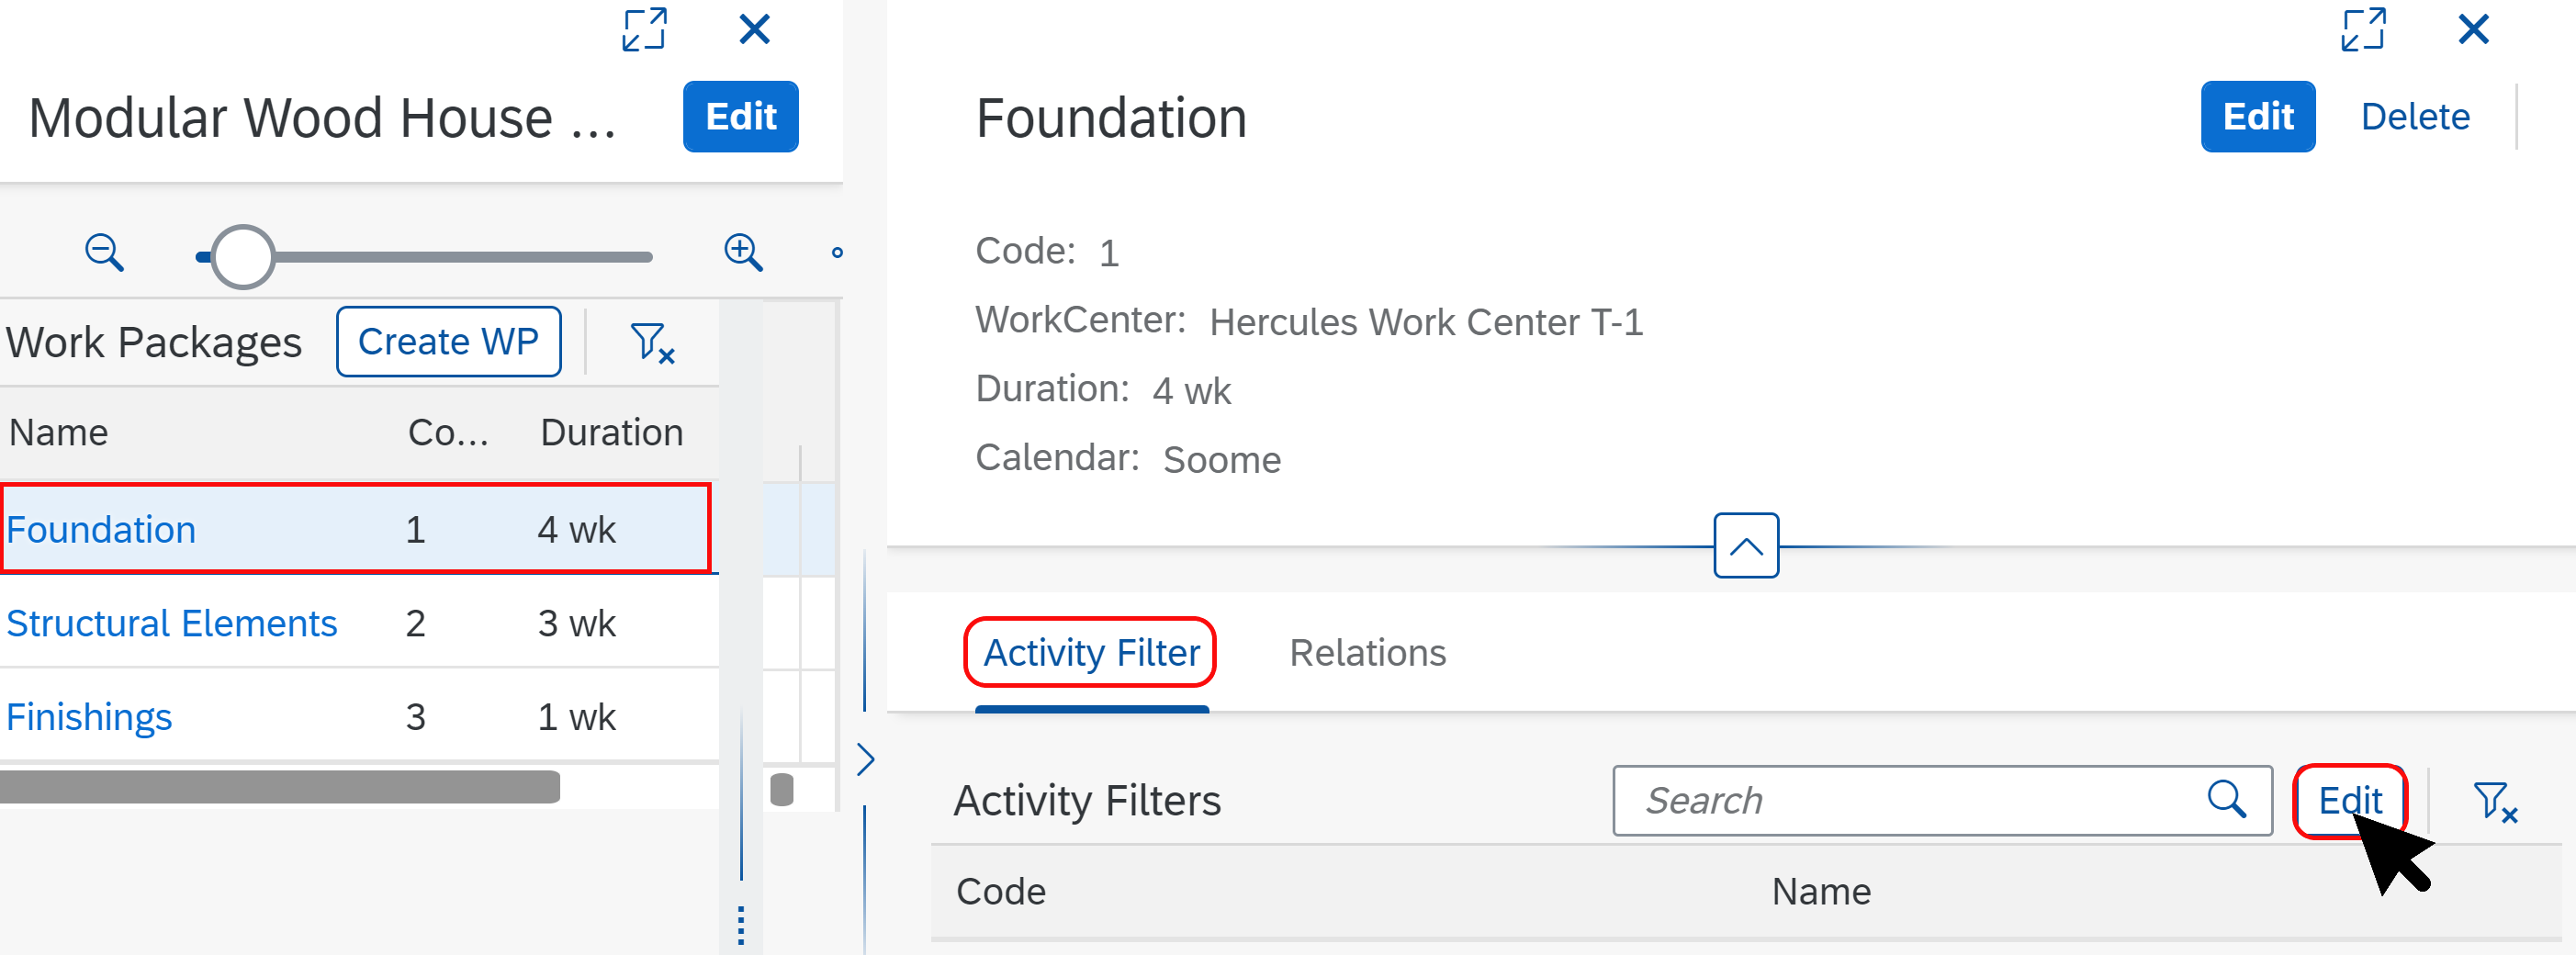The image size is (2576, 955).
Task: Open the Structural Elements work package
Action: click(x=172, y=623)
